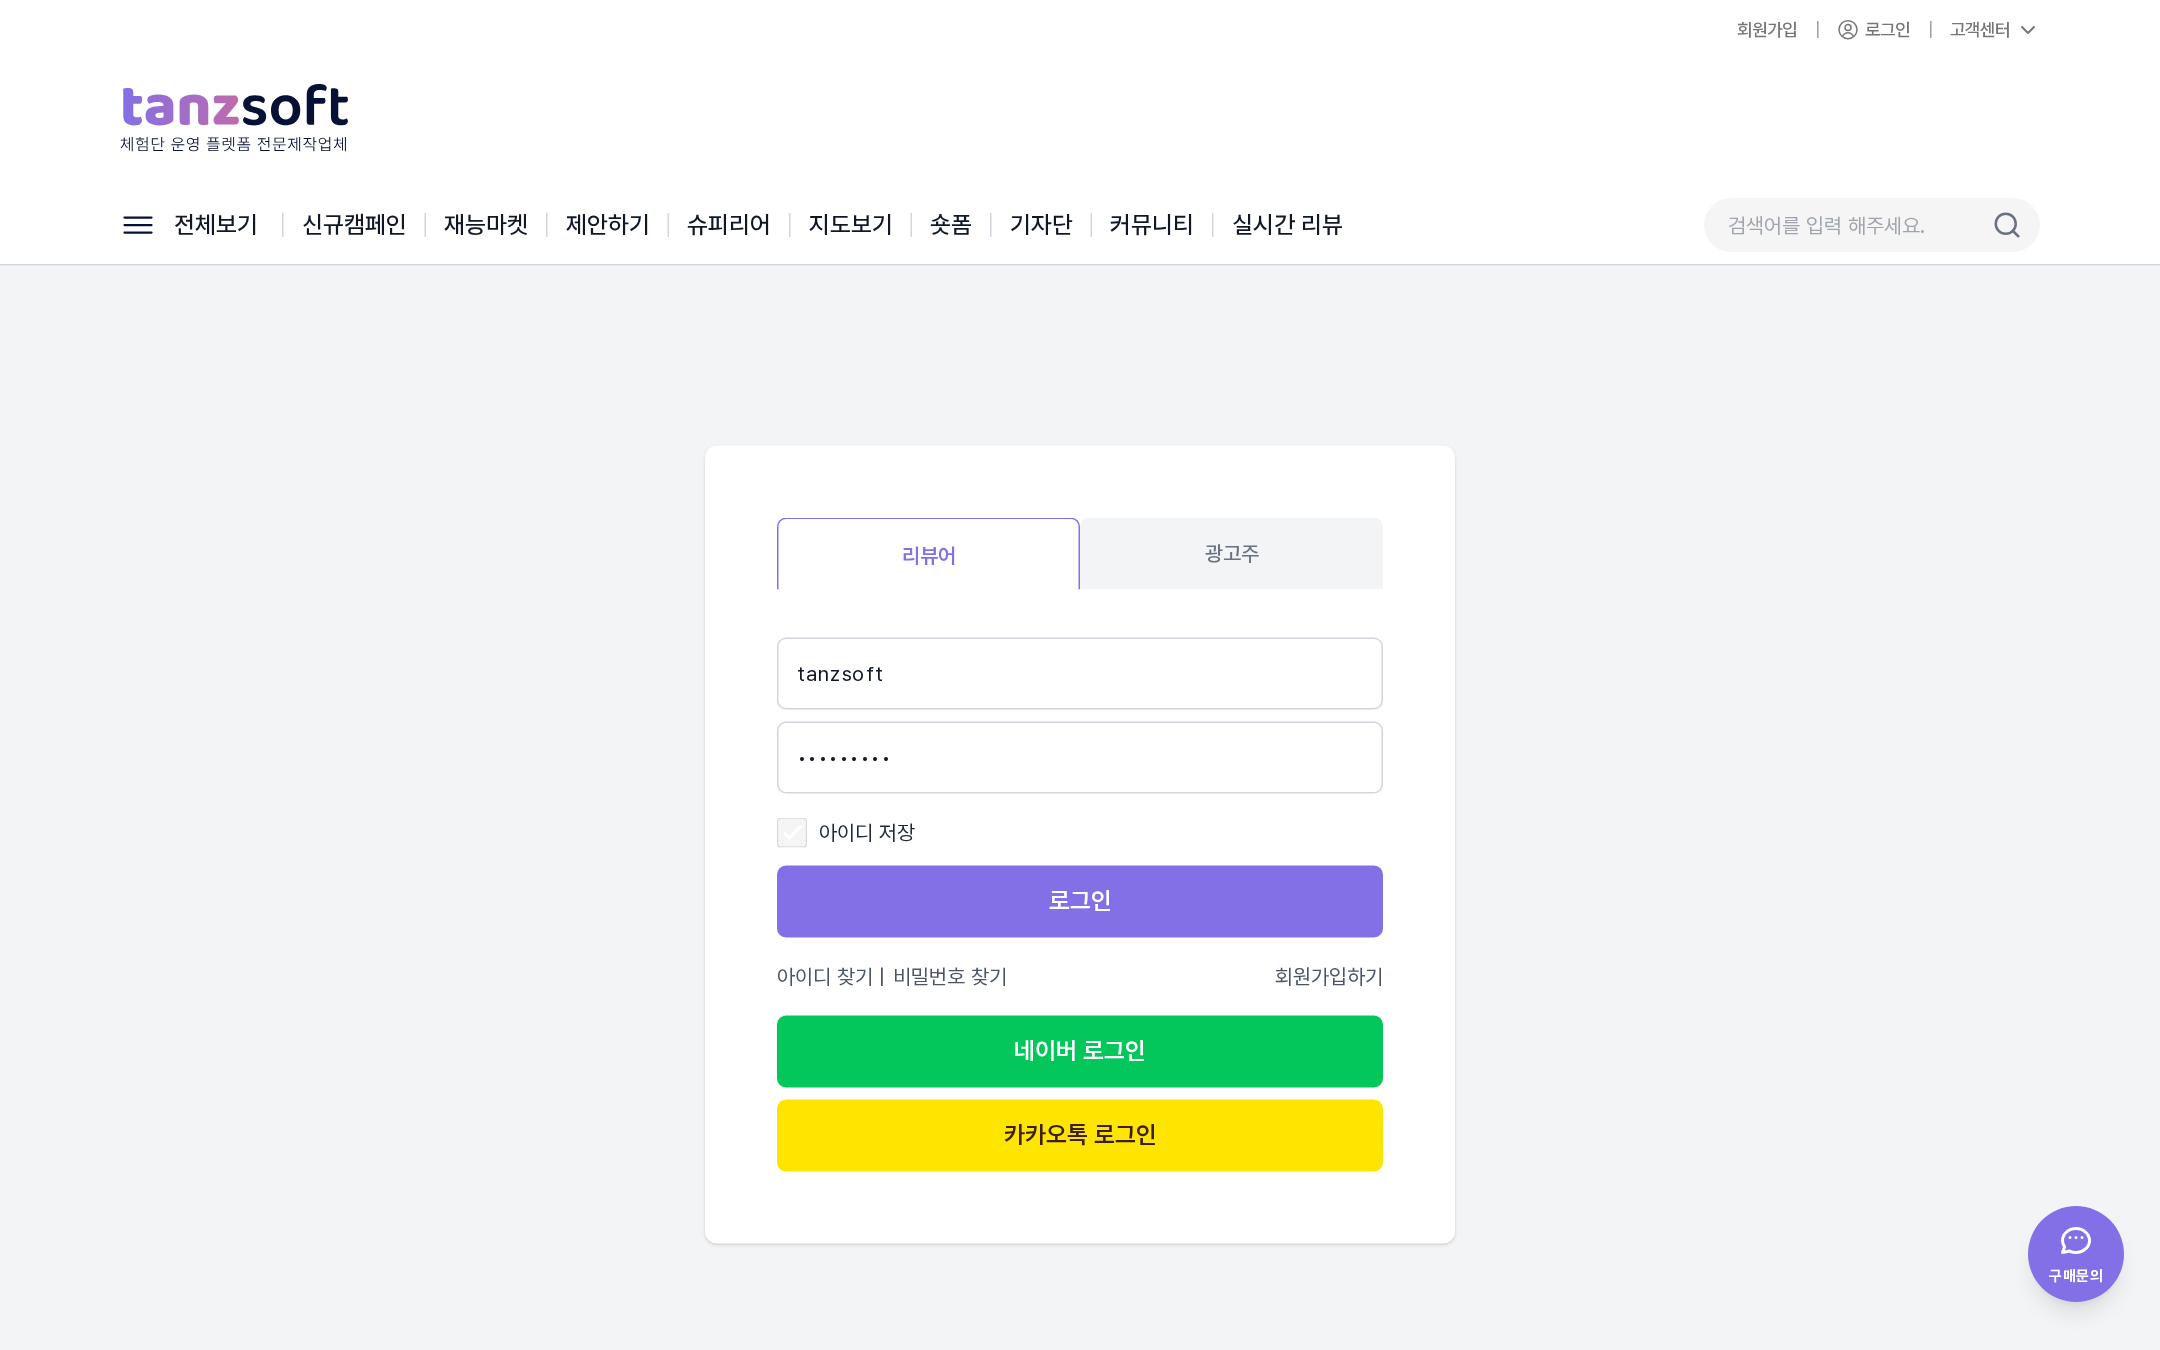Click the 회원가입하기 link
2160x1350 pixels.
pyautogui.click(x=1328, y=976)
